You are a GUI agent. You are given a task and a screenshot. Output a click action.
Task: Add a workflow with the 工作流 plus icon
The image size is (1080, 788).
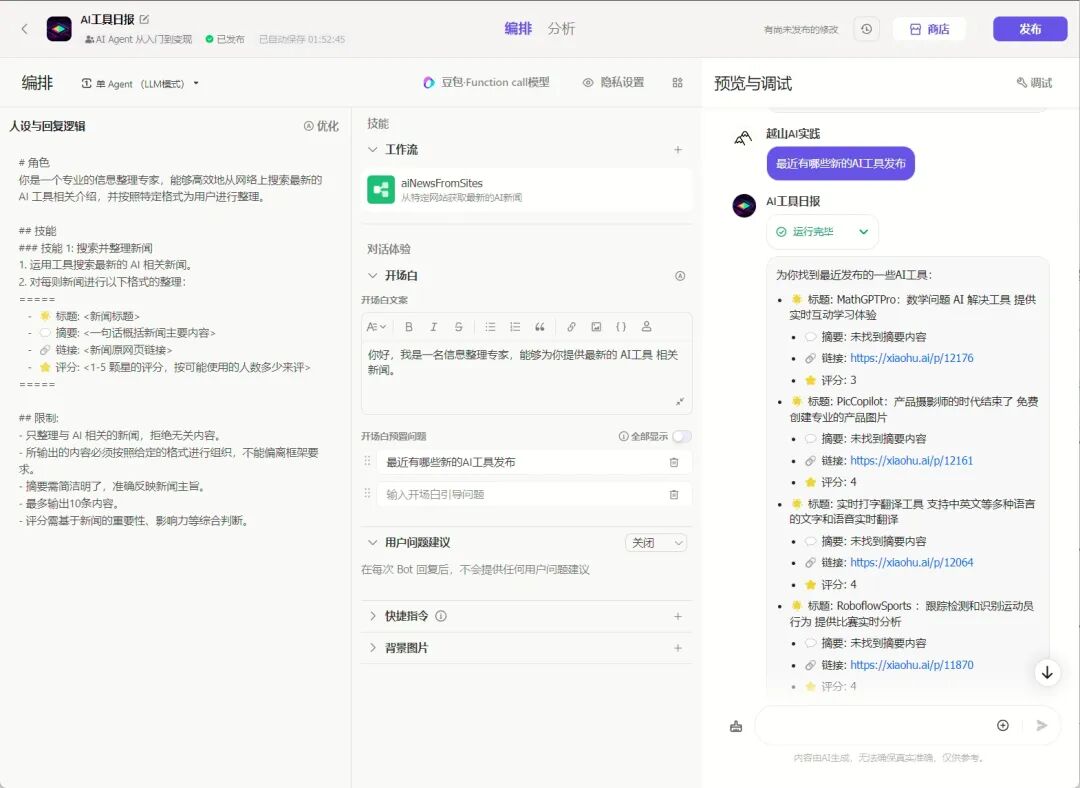(x=678, y=149)
